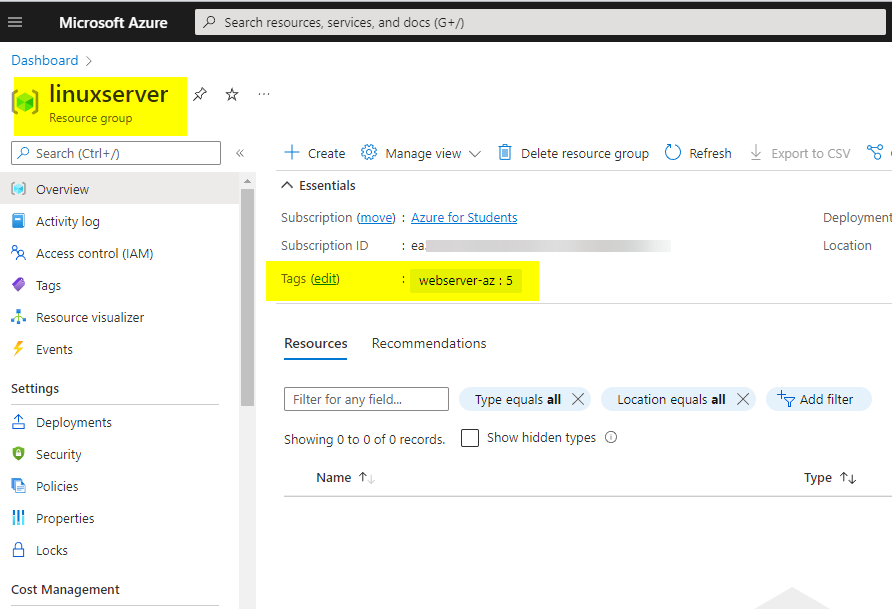Screen dimensions: 892x609
Task: Click the Filter for any field box
Action: (x=366, y=399)
